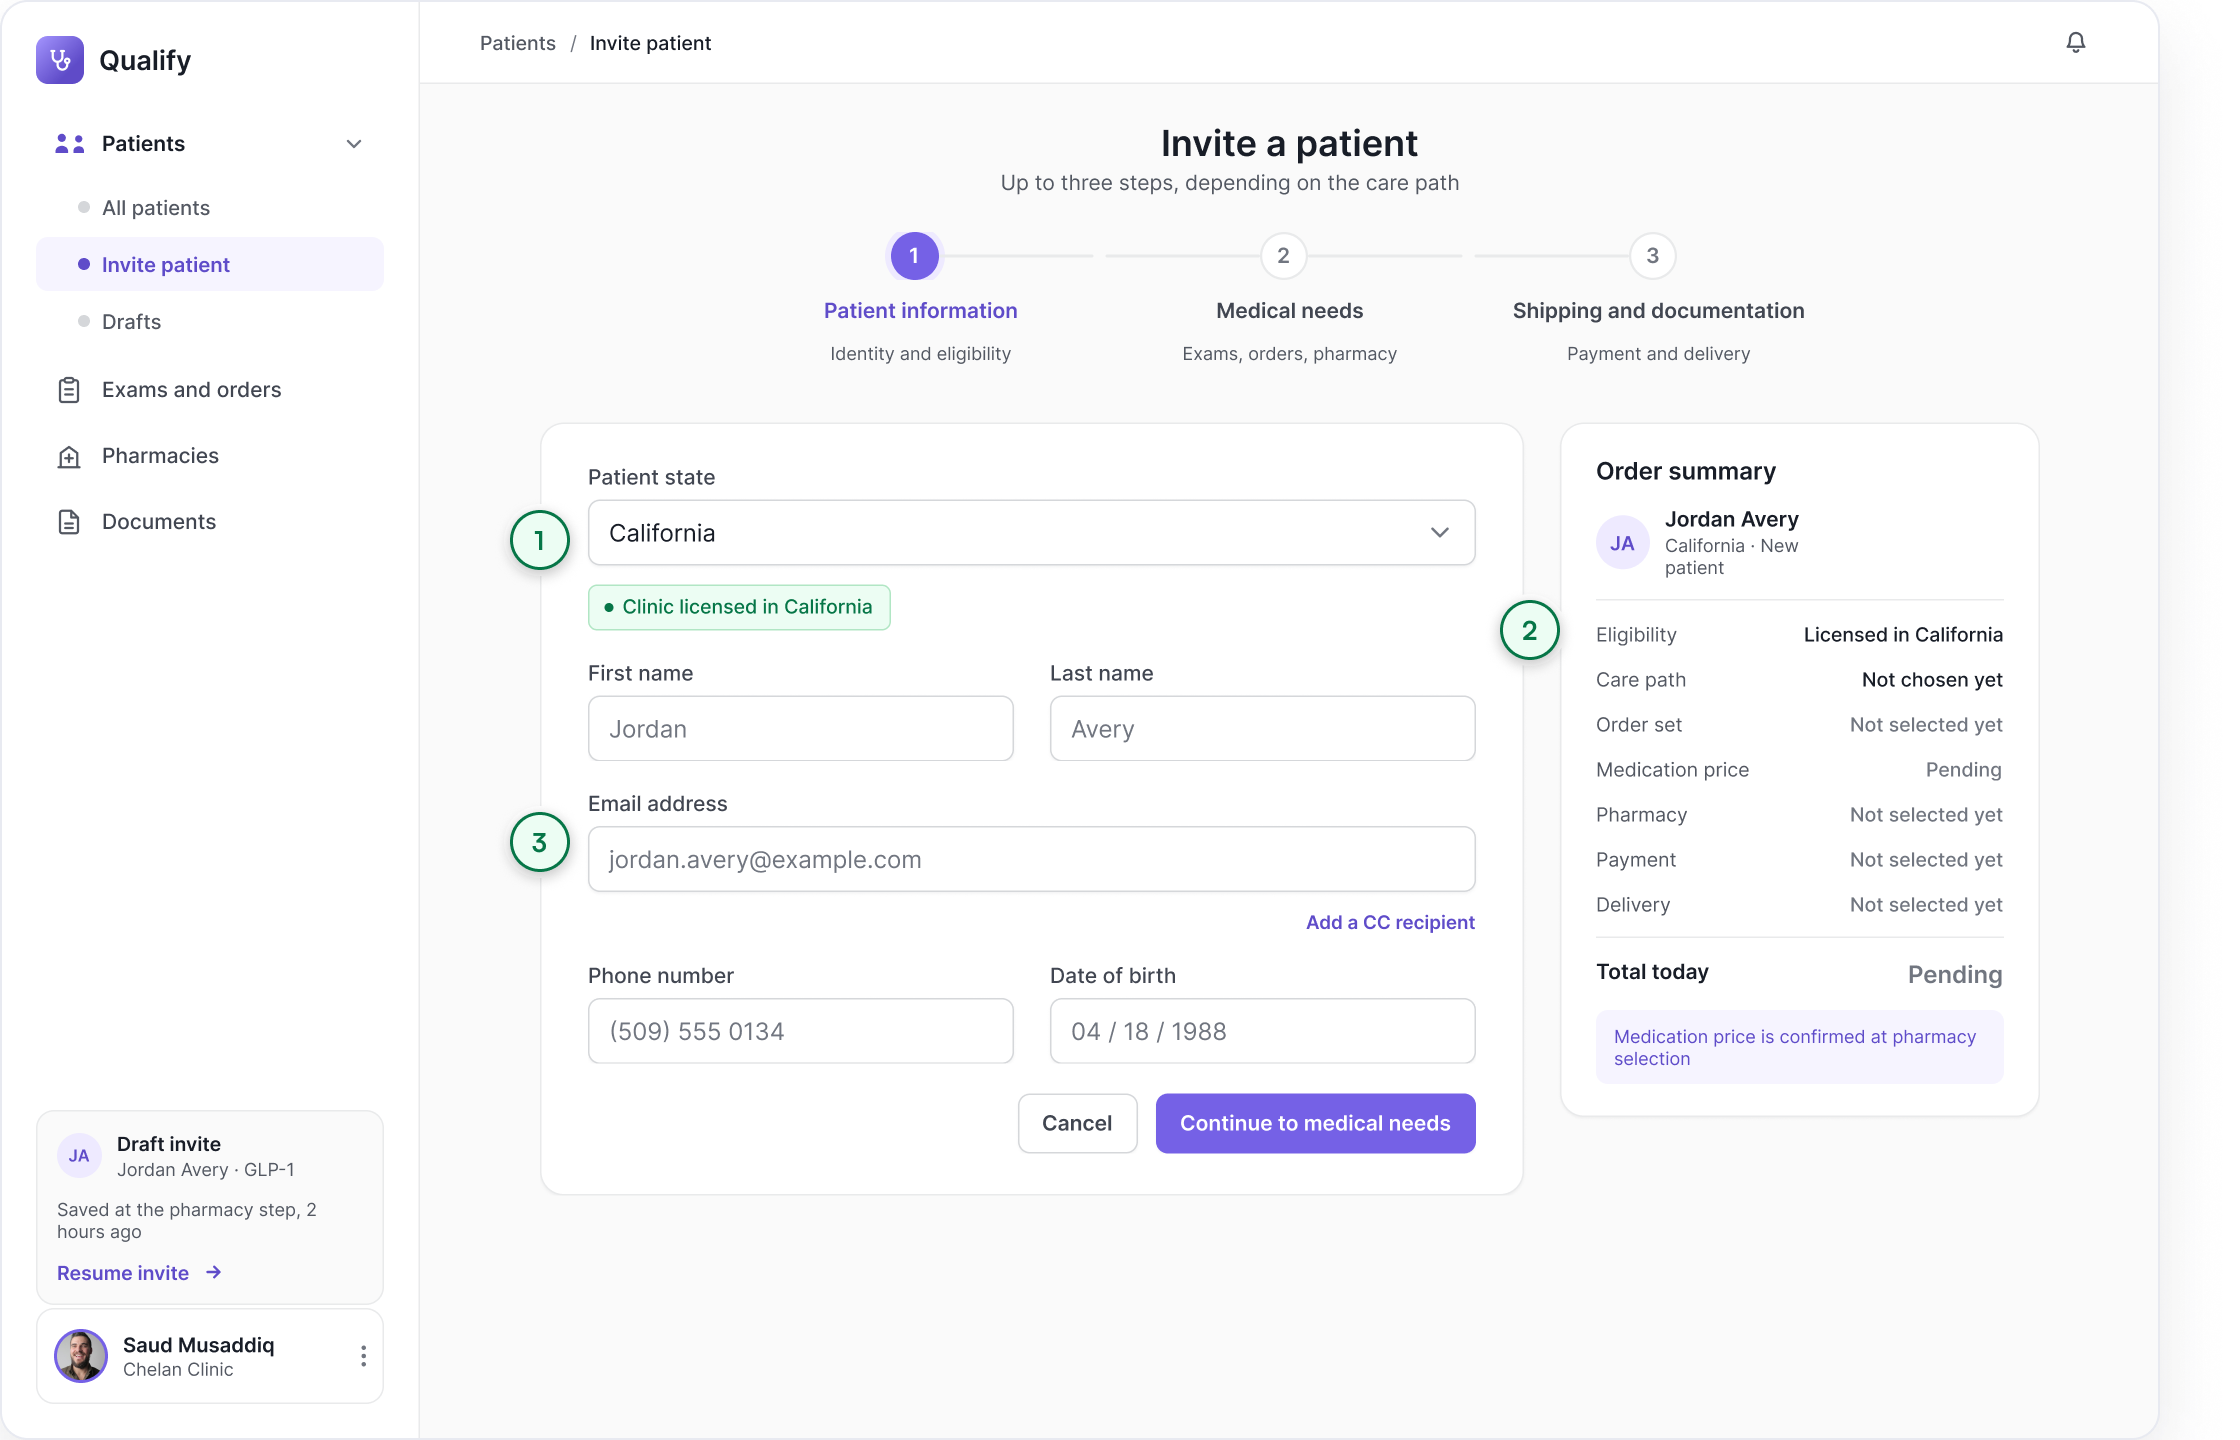Image resolution: width=2240 pixels, height=1440 pixels.
Task: Click the JA avatar in Order summary
Action: [1622, 543]
